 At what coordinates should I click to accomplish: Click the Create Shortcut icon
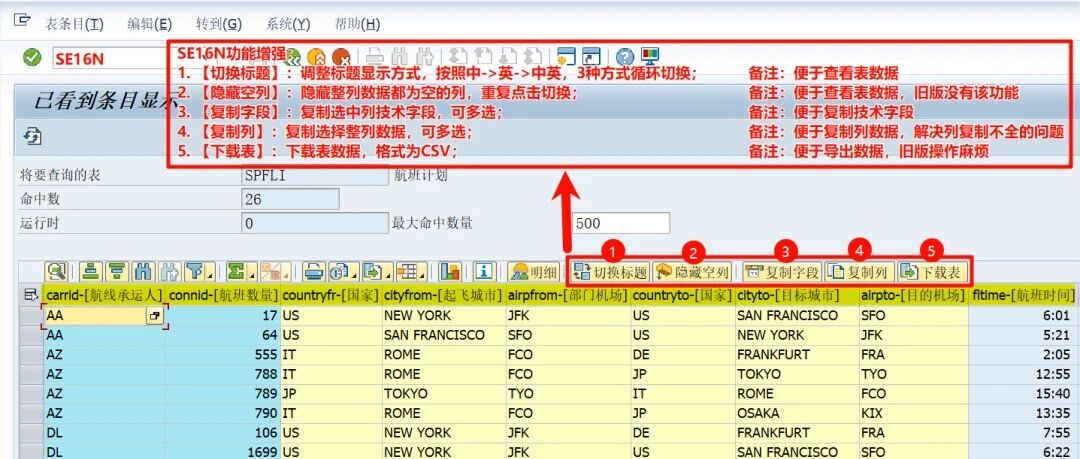click(592, 57)
